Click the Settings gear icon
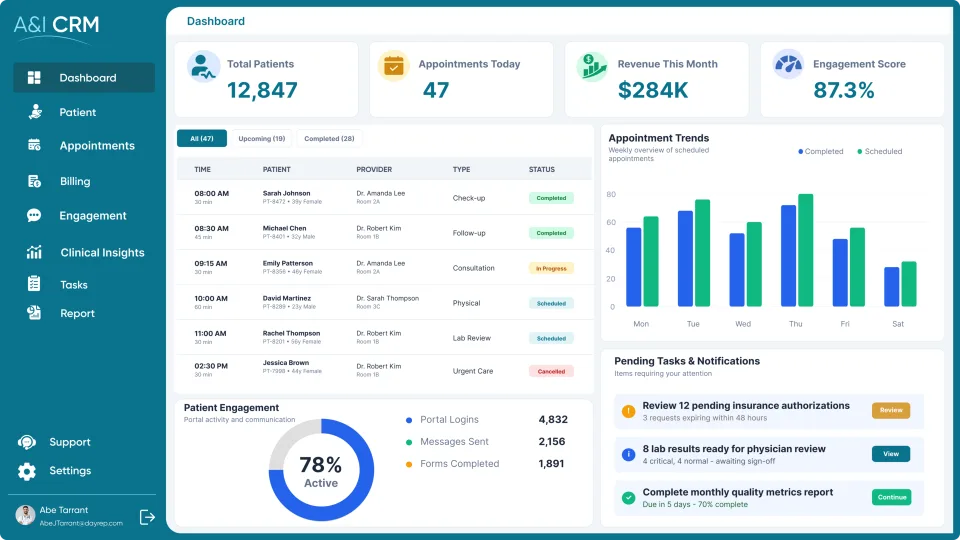The image size is (960, 540). tap(26, 471)
